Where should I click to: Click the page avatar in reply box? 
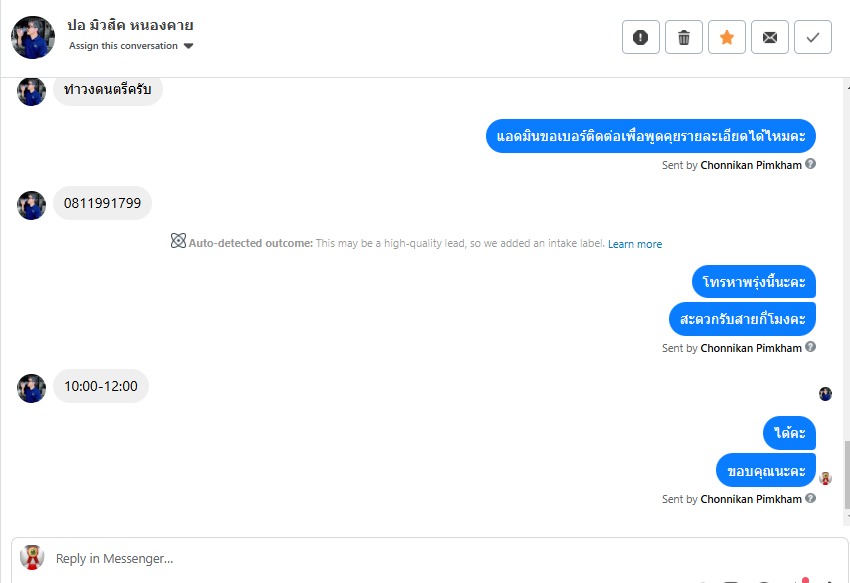[33, 557]
